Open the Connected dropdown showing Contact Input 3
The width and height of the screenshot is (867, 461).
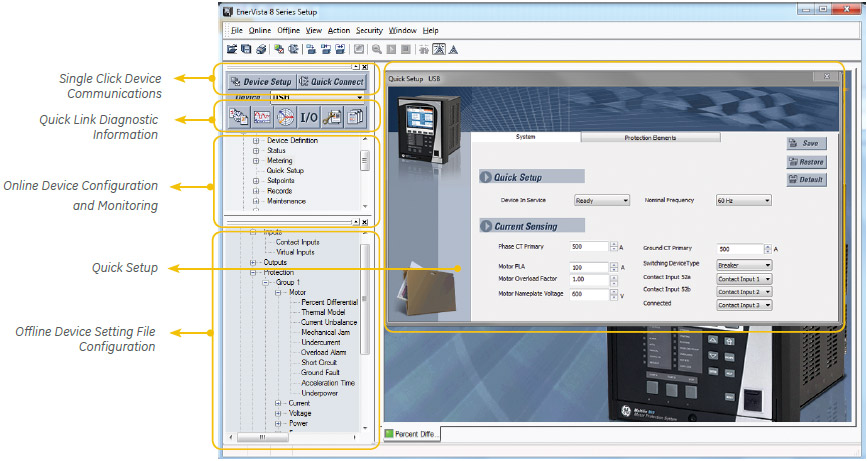point(744,305)
